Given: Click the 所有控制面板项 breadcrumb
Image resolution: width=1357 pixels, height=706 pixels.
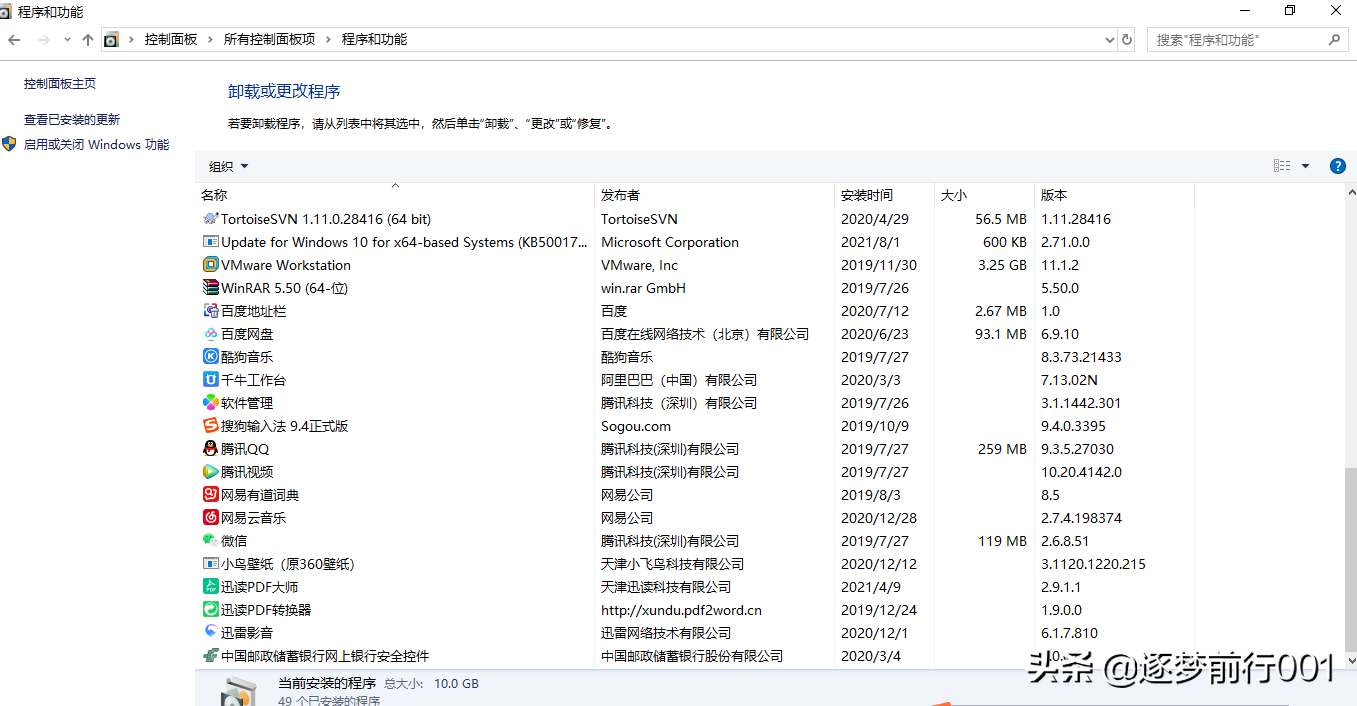Looking at the screenshot, I should (x=269, y=40).
